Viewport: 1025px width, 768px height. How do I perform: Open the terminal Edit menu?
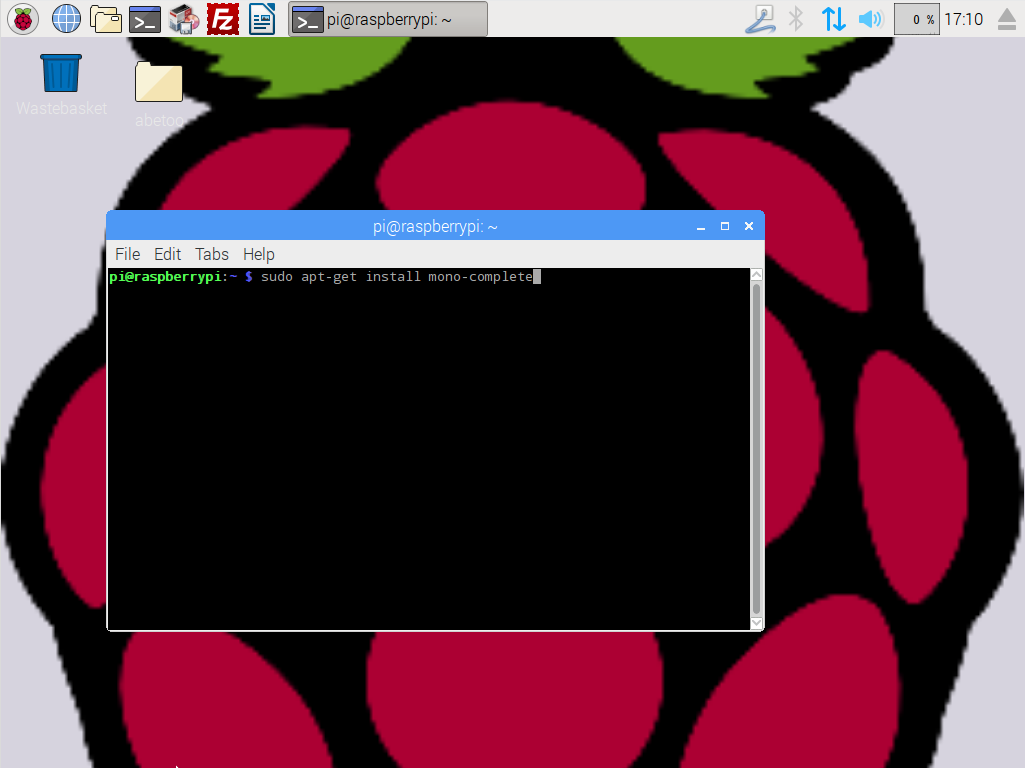[167, 254]
